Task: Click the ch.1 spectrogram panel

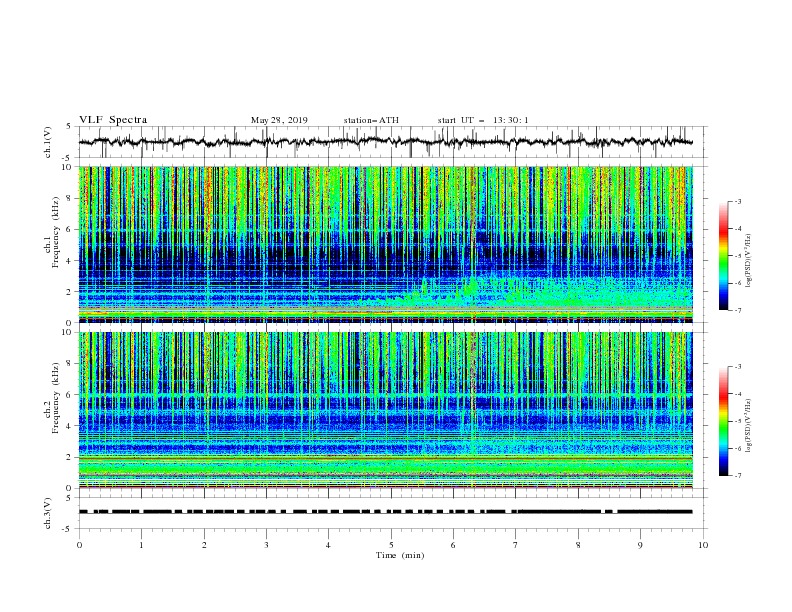Action: [386, 244]
